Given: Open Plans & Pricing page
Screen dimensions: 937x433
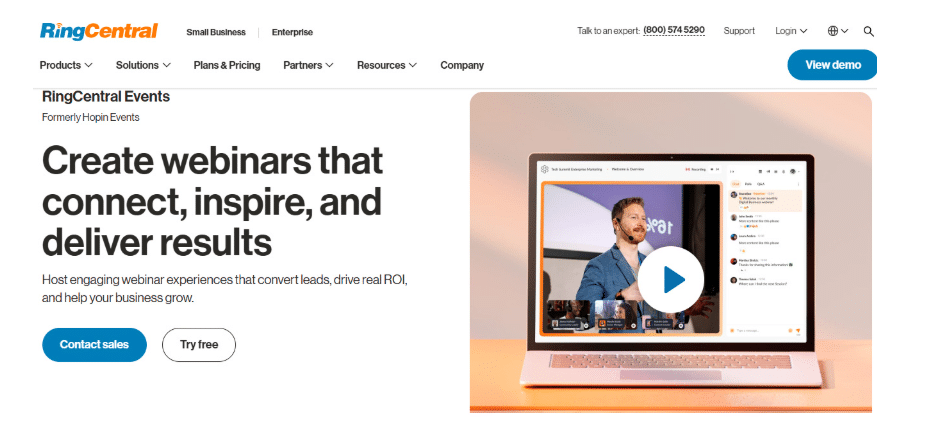Looking at the screenshot, I should [x=227, y=65].
